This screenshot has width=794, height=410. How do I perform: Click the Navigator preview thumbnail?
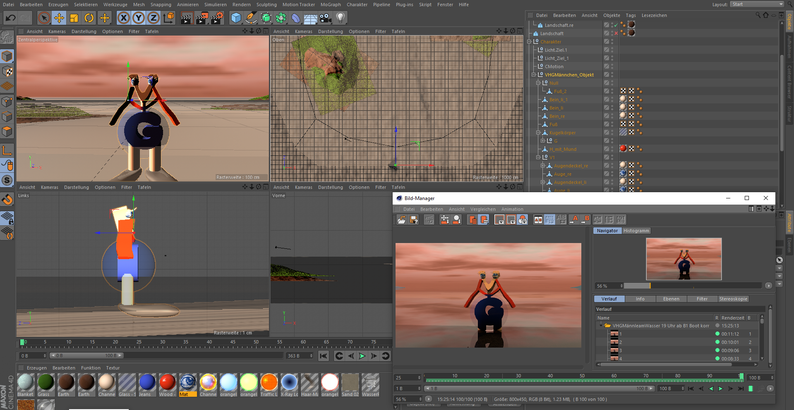coord(683,259)
